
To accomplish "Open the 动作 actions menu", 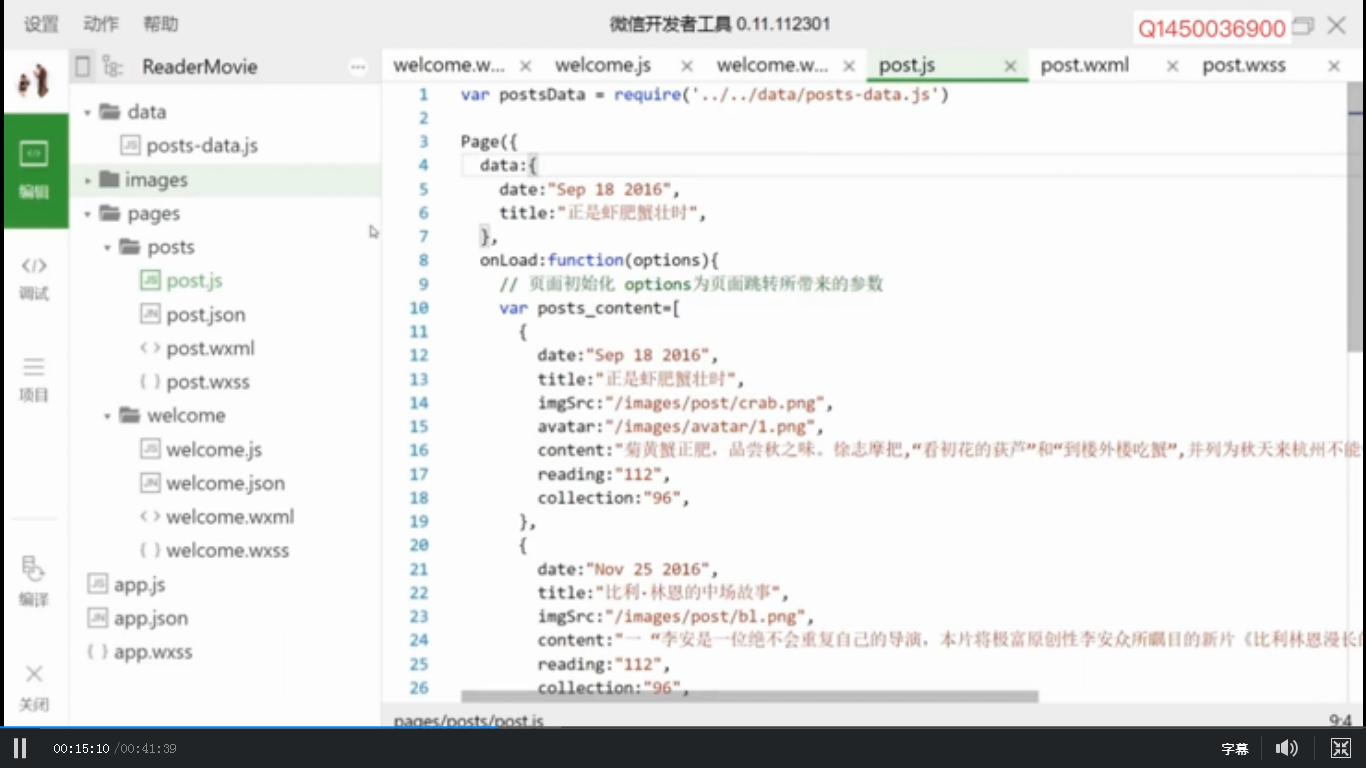I will coord(101,24).
